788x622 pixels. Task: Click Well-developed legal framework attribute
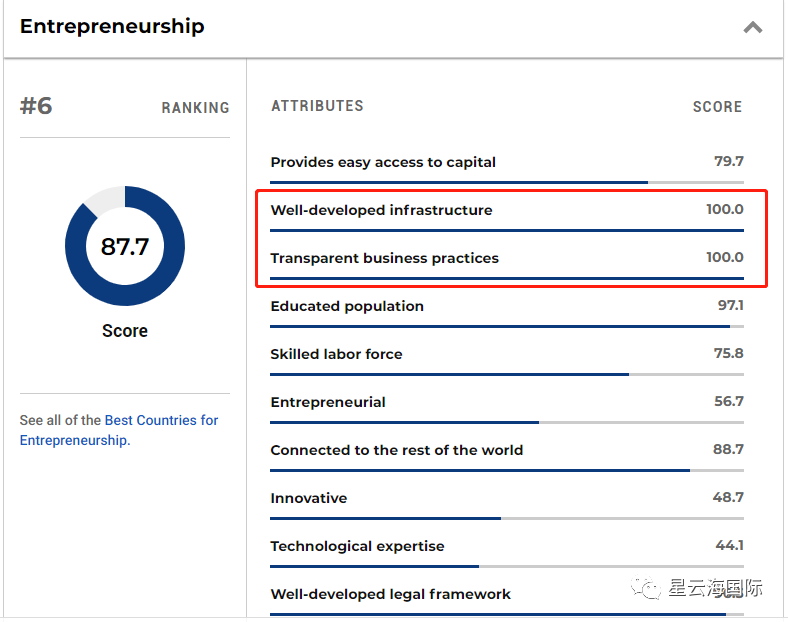click(390, 594)
